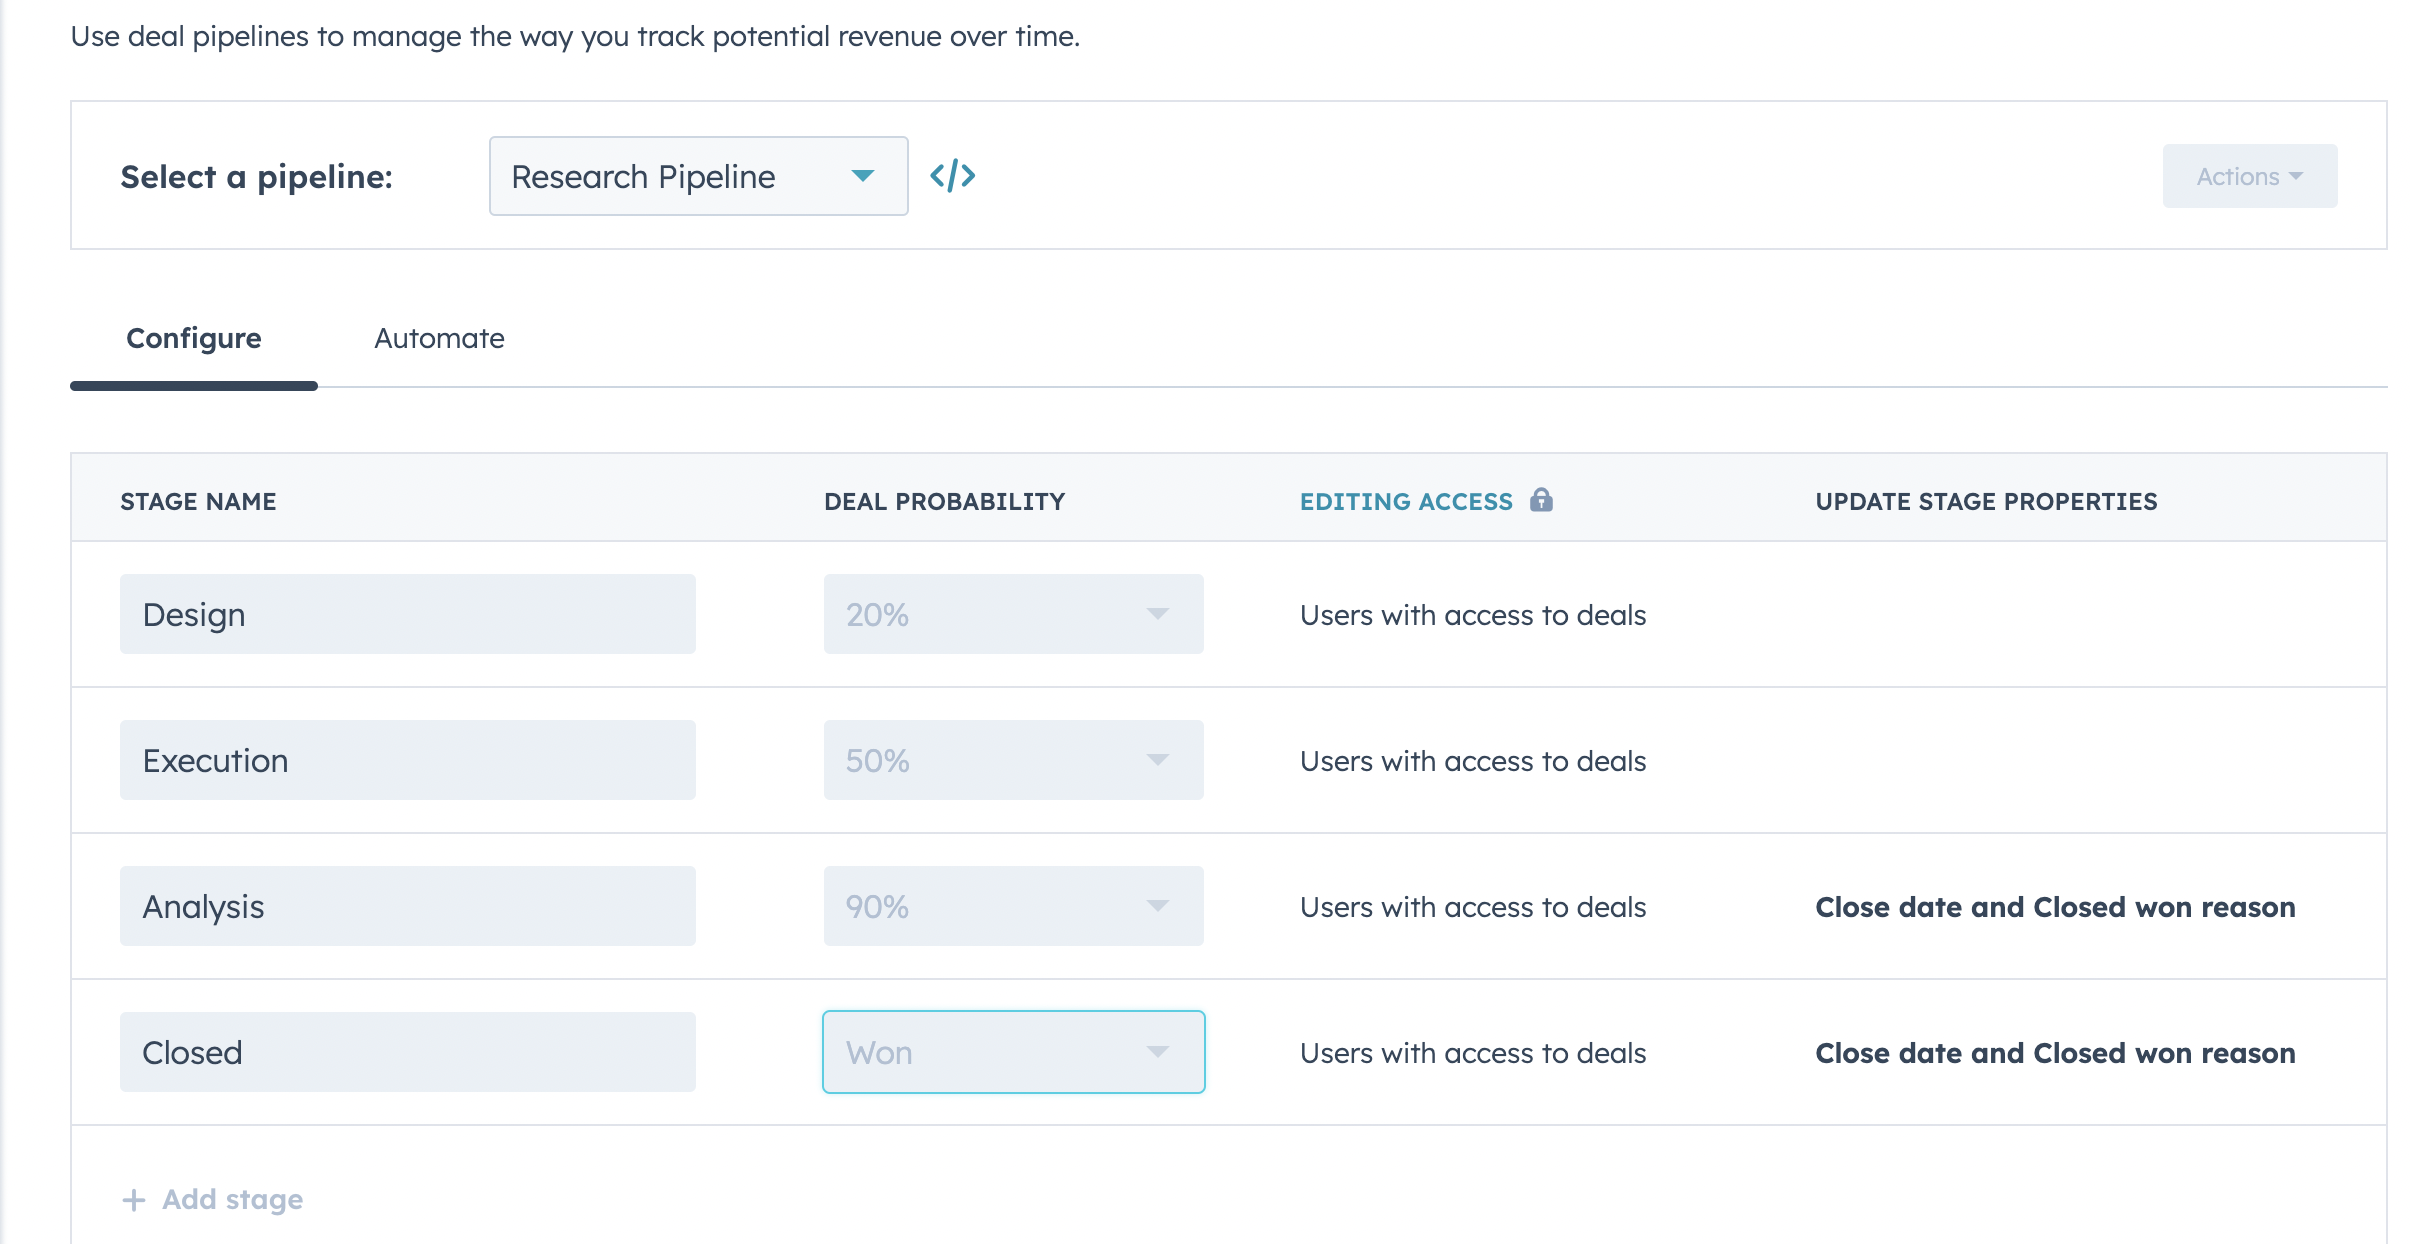Click the Editing Access column header link

click(x=1406, y=501)
